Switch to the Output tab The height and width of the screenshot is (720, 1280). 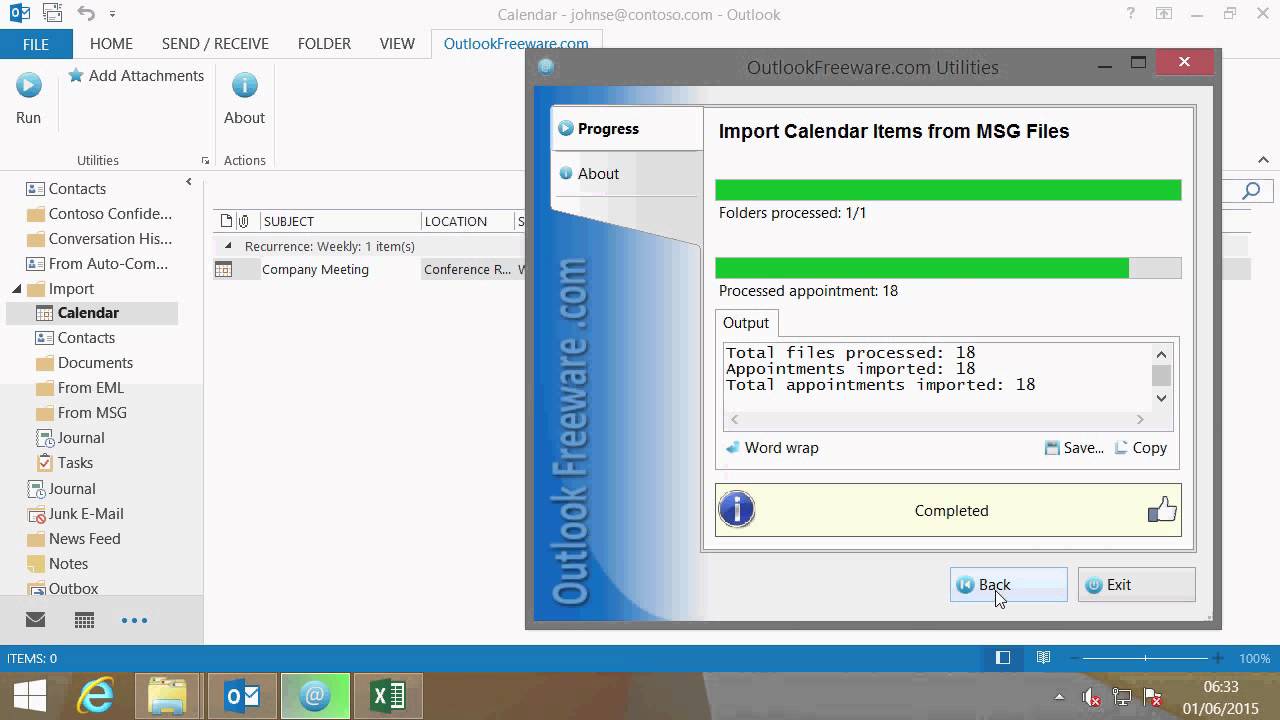click(746, 322)
